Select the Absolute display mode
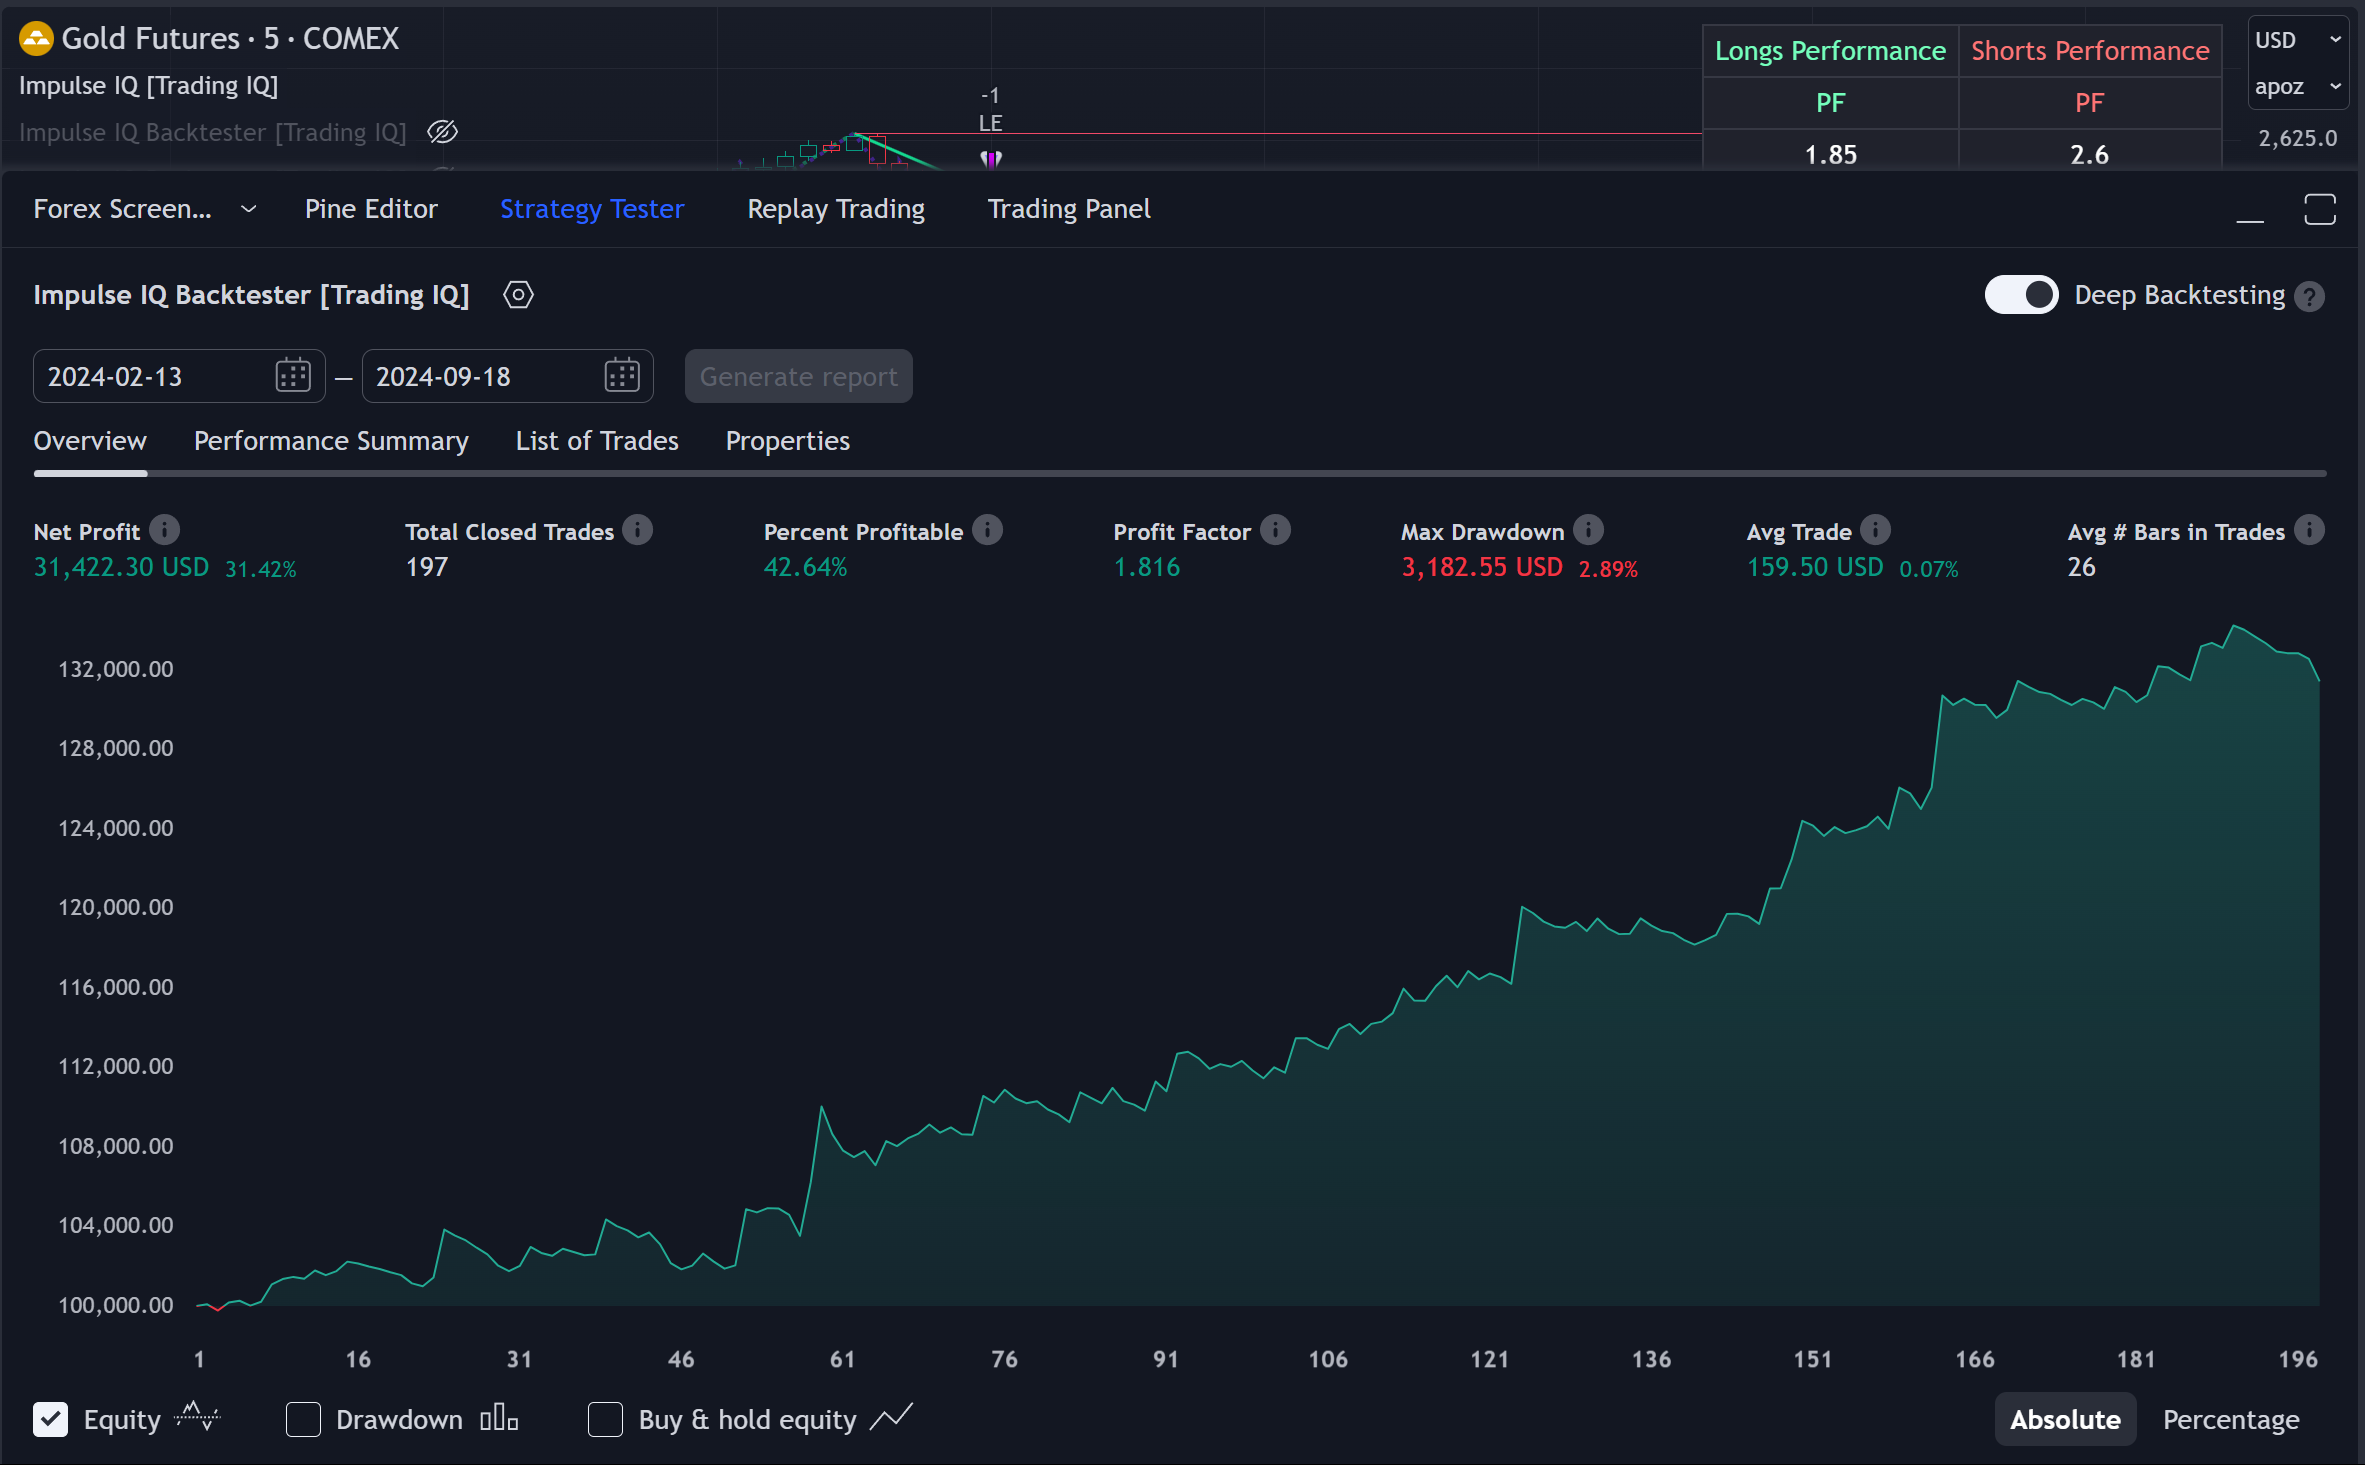The image size is (2365, 1465). click(2065, 1419)
